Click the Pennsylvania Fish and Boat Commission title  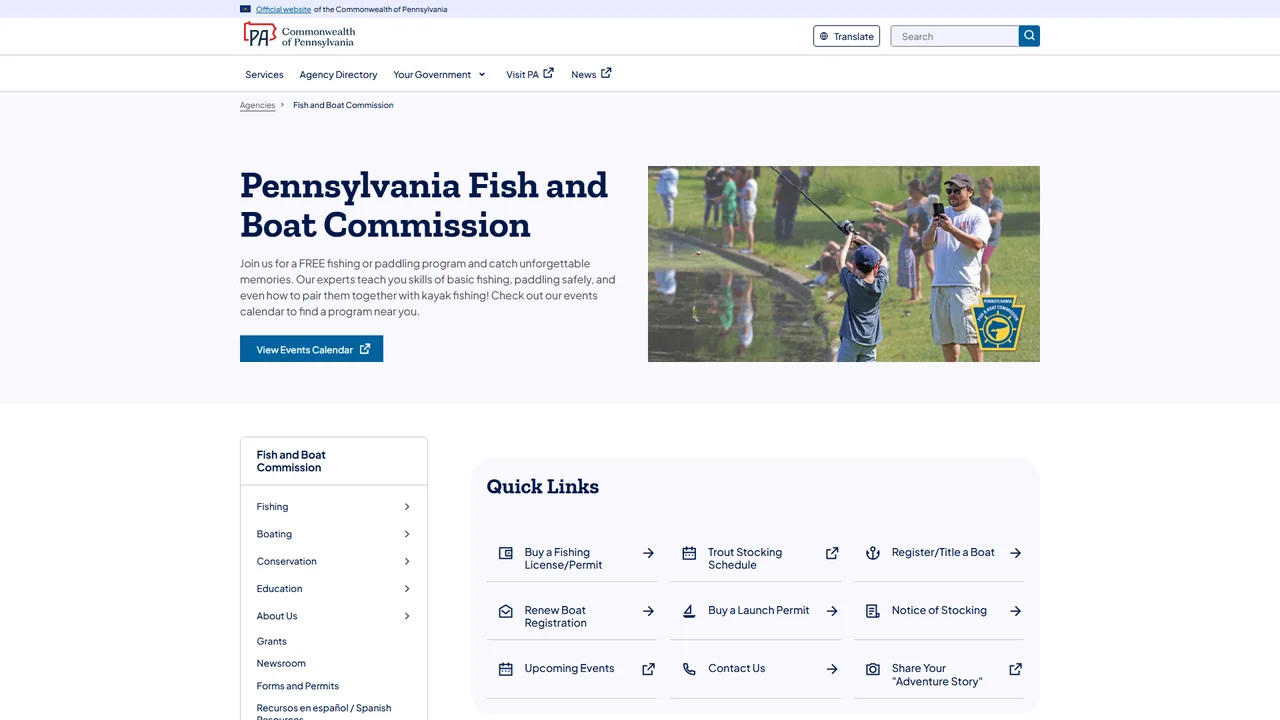point(424,205)
